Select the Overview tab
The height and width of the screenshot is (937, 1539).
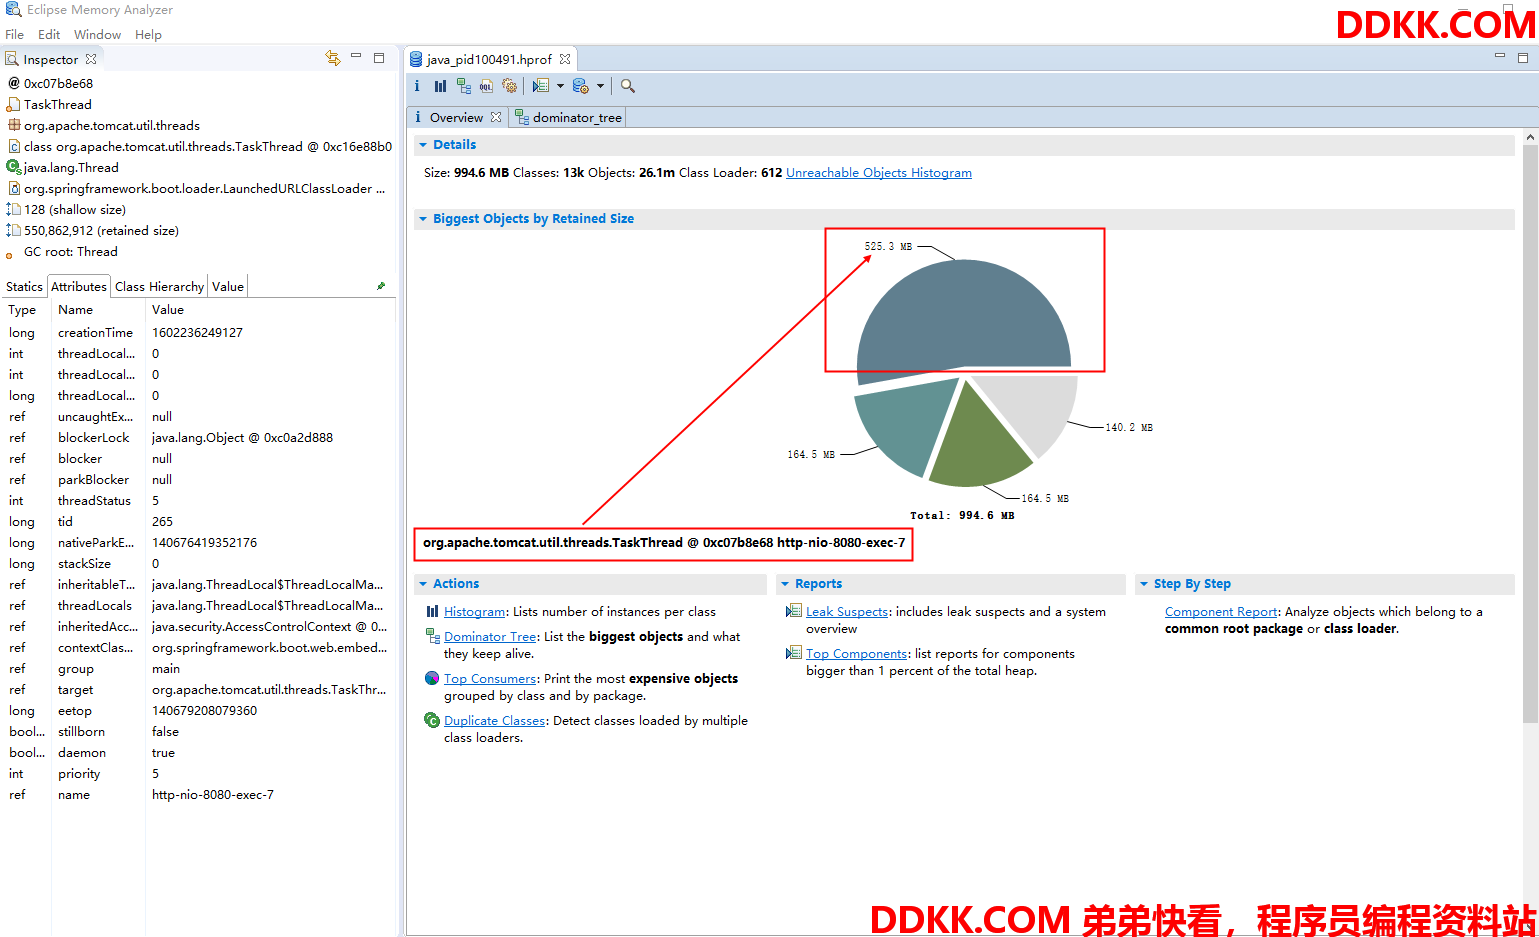click(x=456, y=117)
